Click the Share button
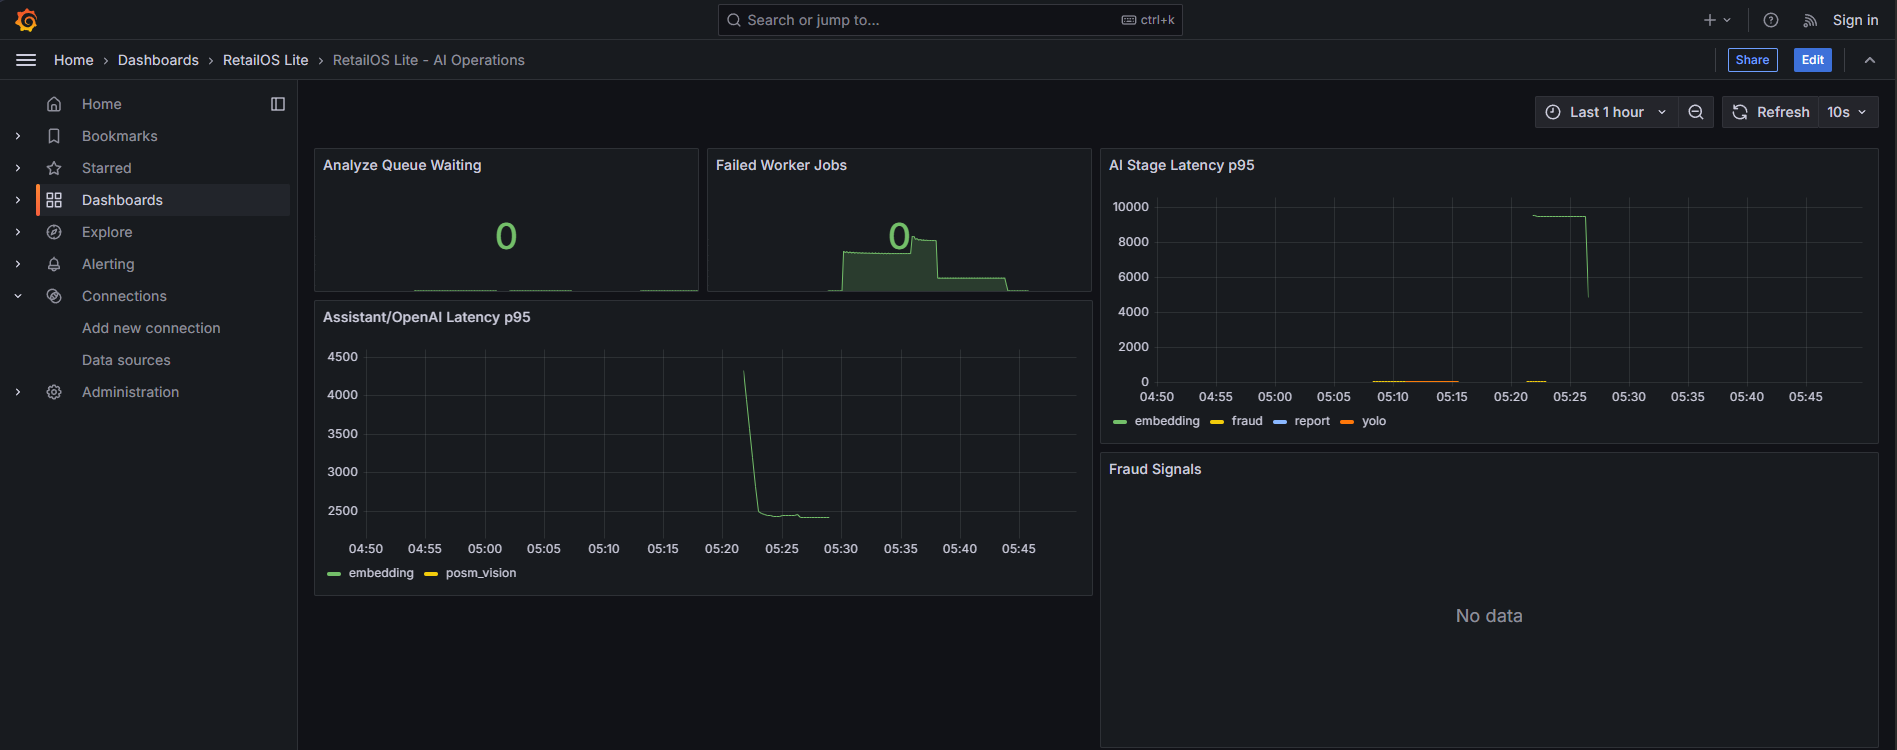 pyautogui.click(x=1752, y=60)
